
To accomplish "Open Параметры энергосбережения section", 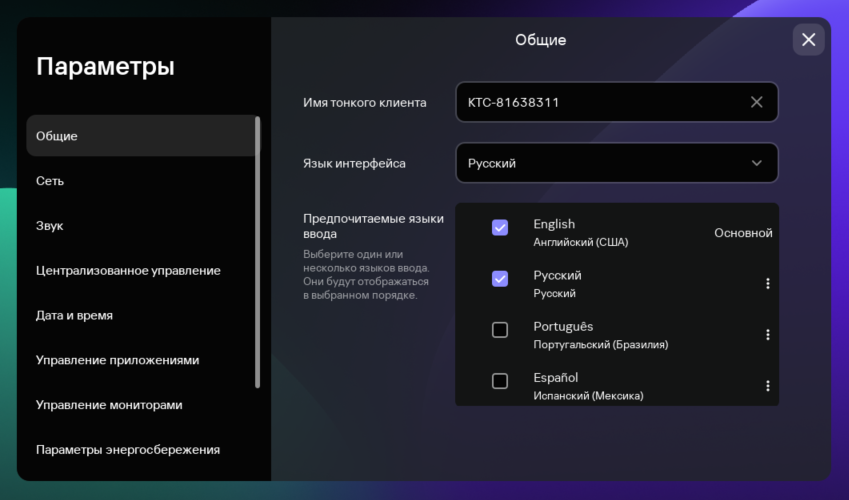I will 127,450.
